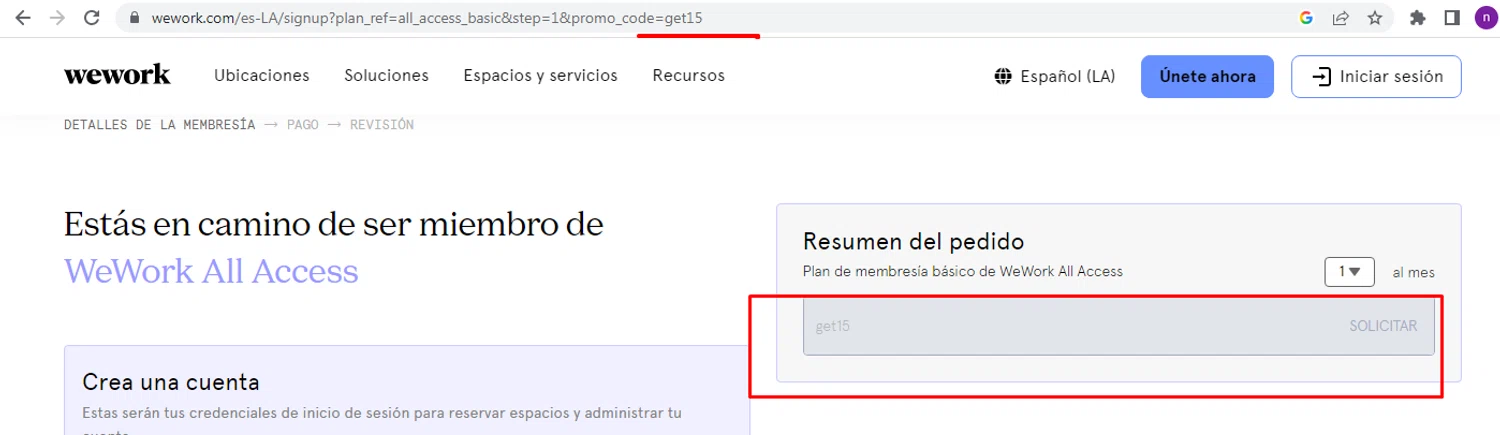
Task: Toggle the browser side panel icon
Action: [1452, 18]
